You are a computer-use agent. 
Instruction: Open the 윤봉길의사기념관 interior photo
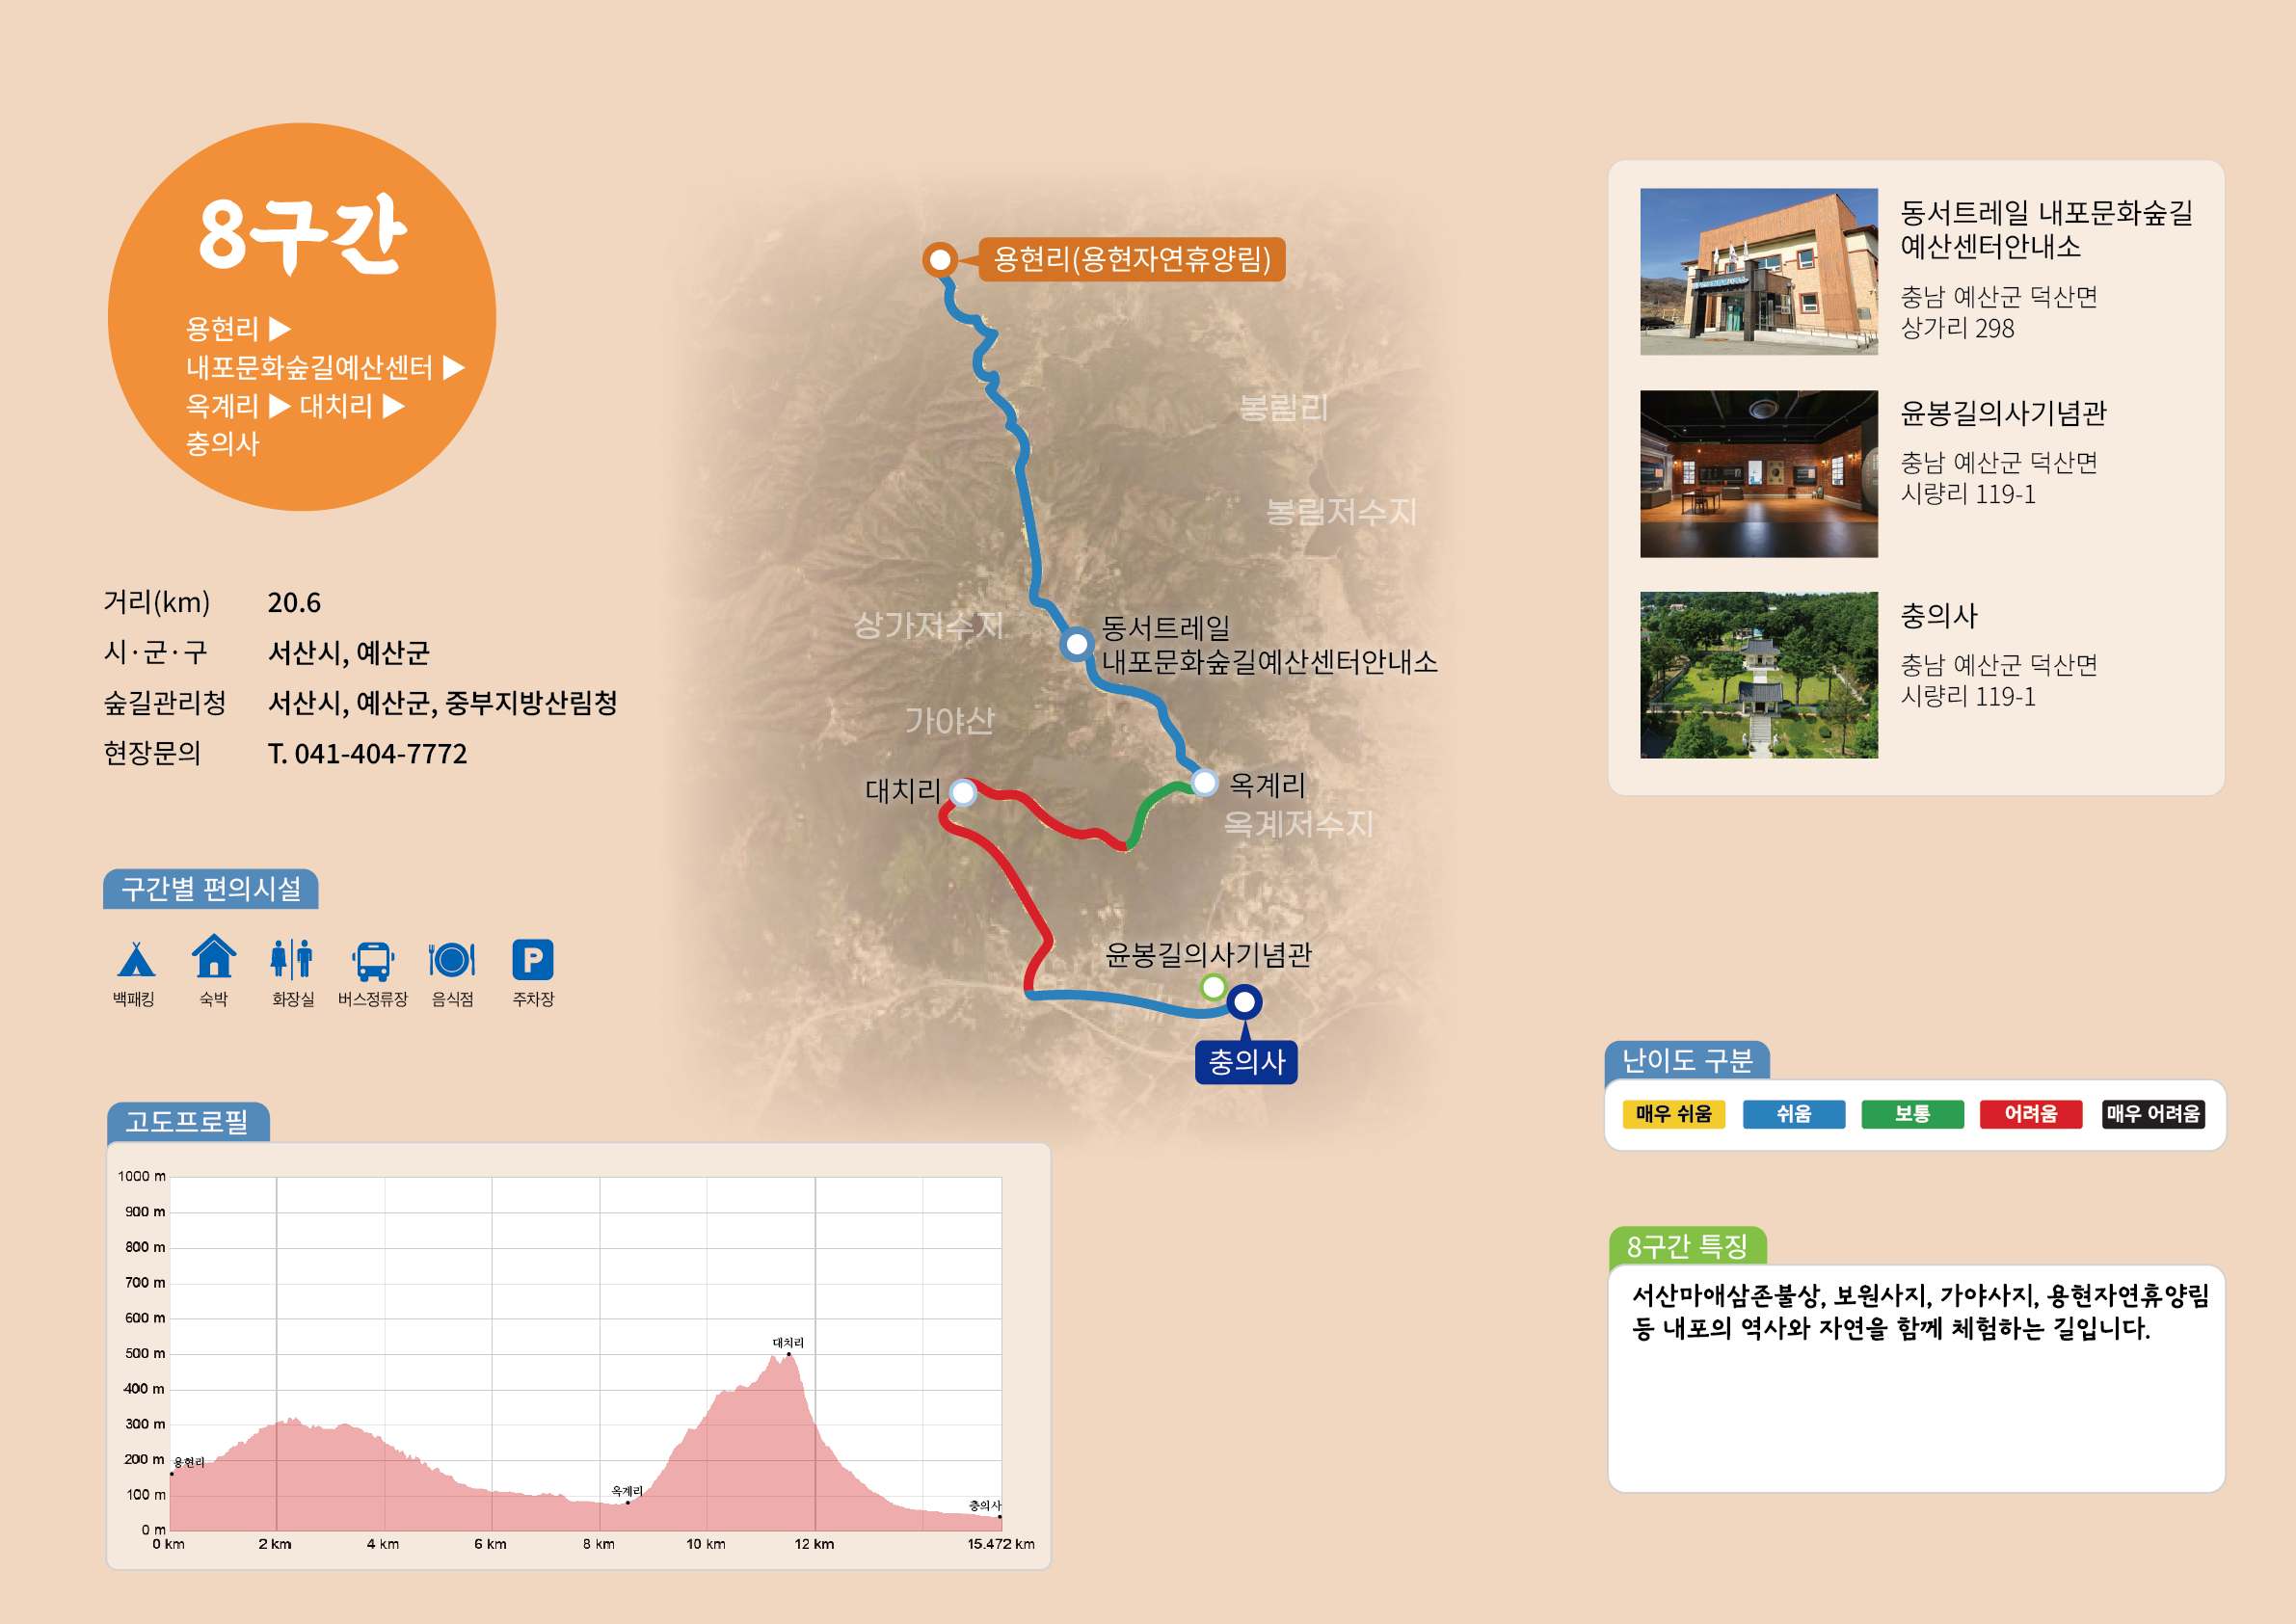(1759, 474)
